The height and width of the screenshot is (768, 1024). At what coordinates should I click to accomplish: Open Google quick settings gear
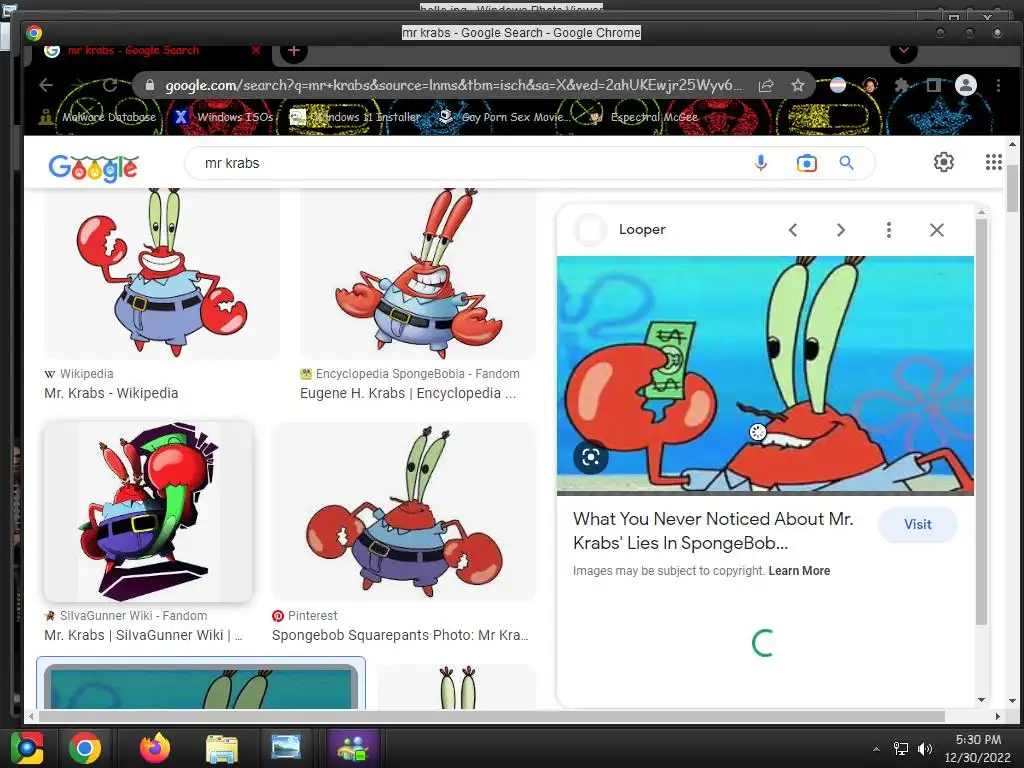coord(944,162)
